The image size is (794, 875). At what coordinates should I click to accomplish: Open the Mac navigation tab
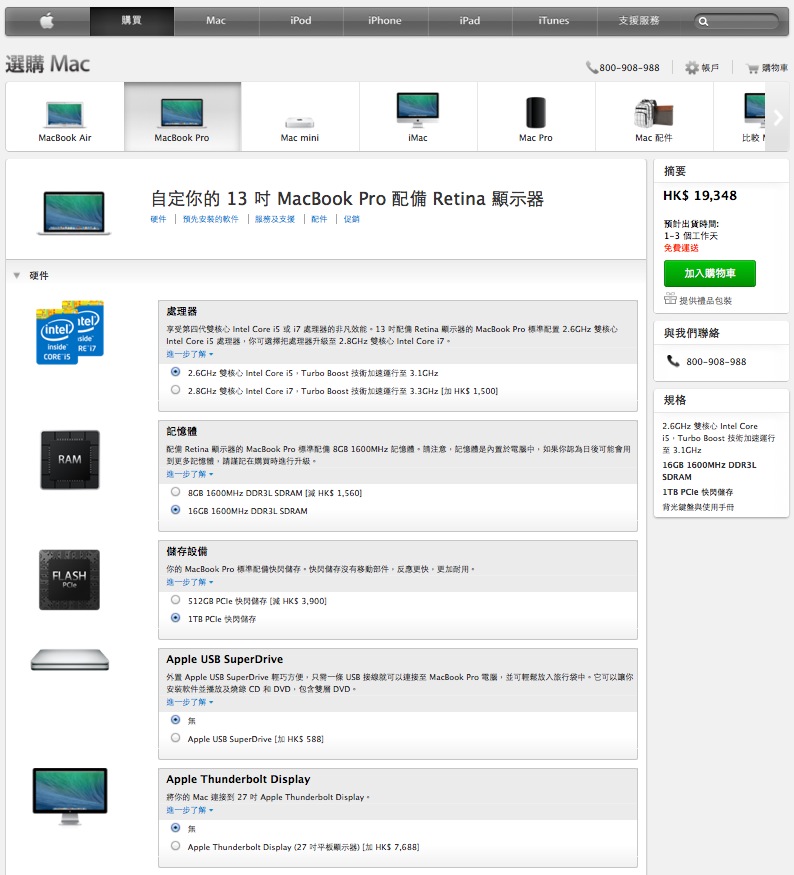pyautogui.click(x=216, y=21)
